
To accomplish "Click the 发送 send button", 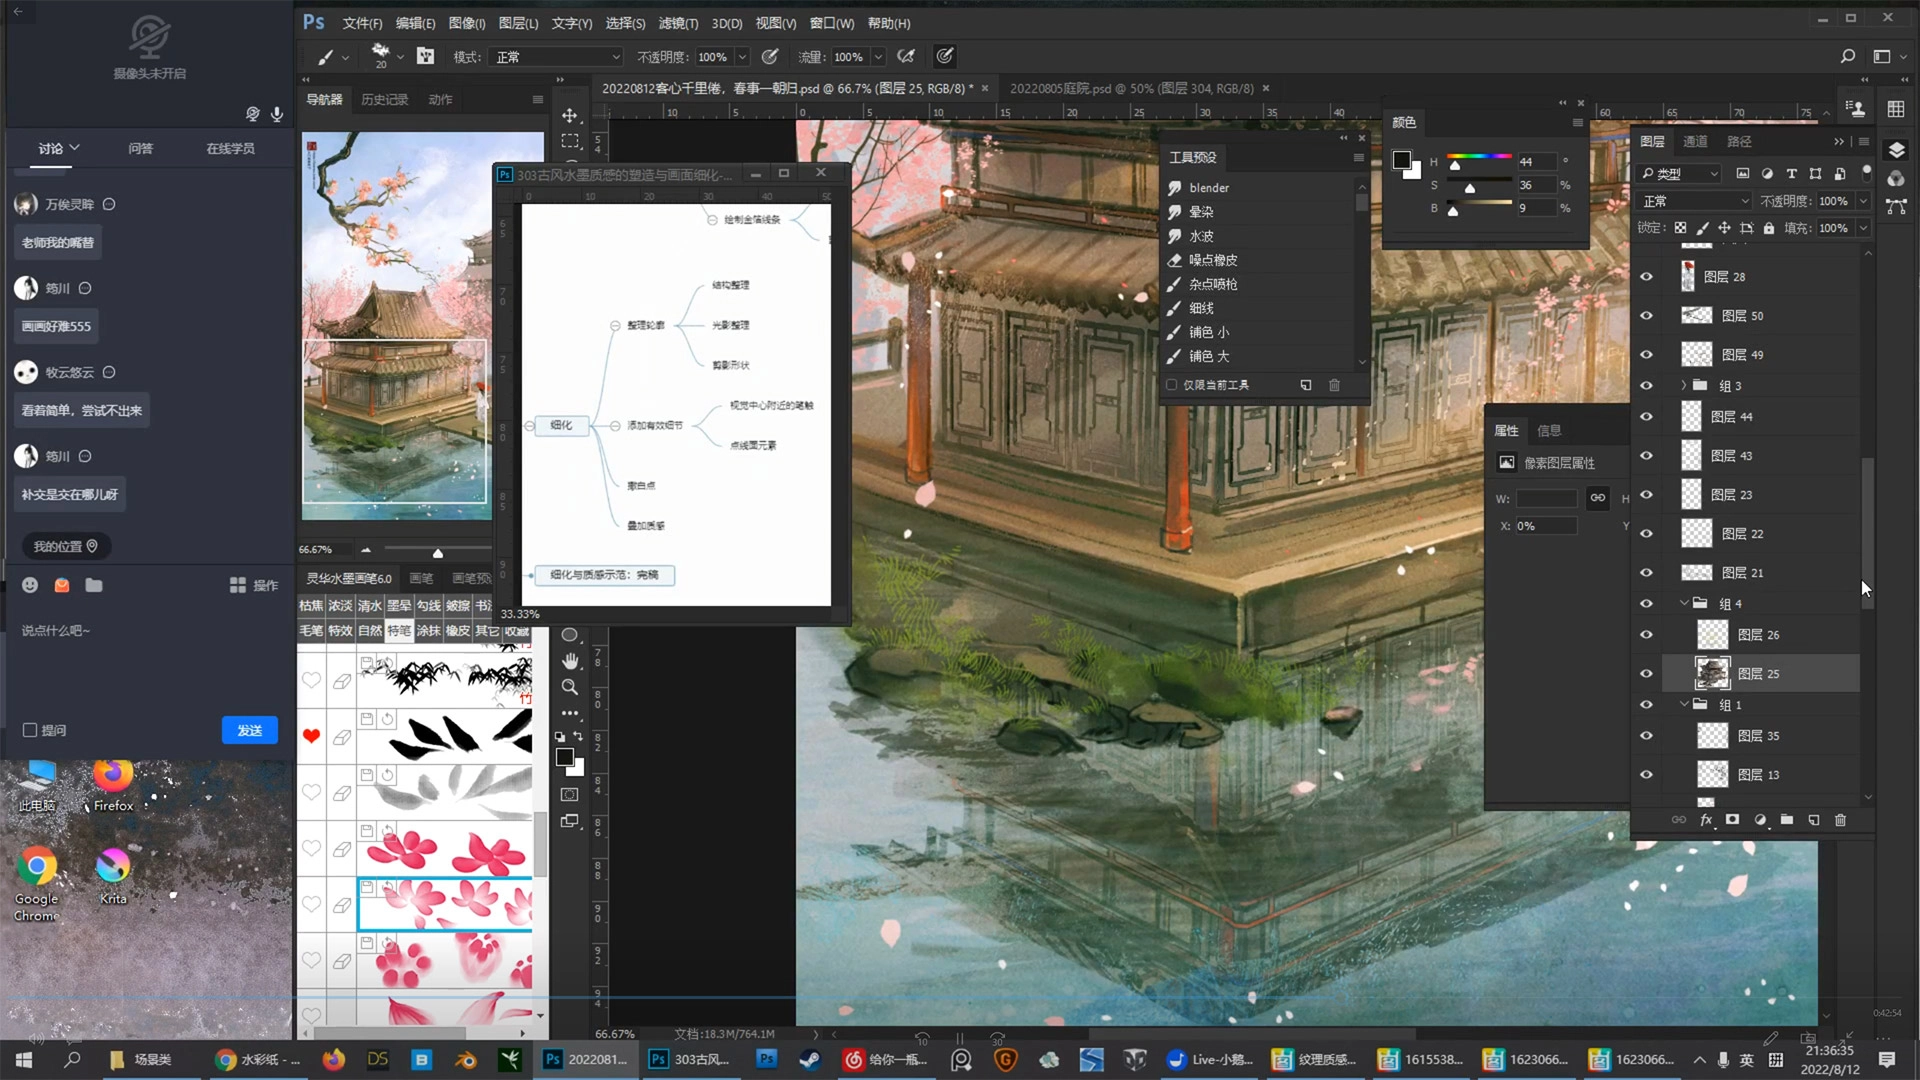I will pyautogui.click(x=249, y=730).
